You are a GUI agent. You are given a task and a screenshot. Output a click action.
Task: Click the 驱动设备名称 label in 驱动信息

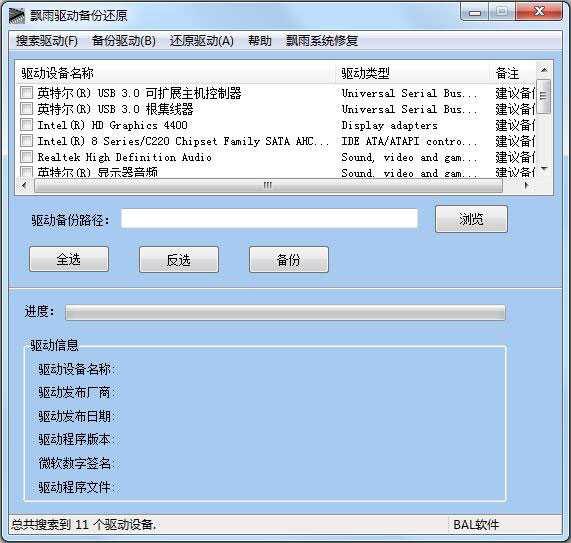[77, 369]
